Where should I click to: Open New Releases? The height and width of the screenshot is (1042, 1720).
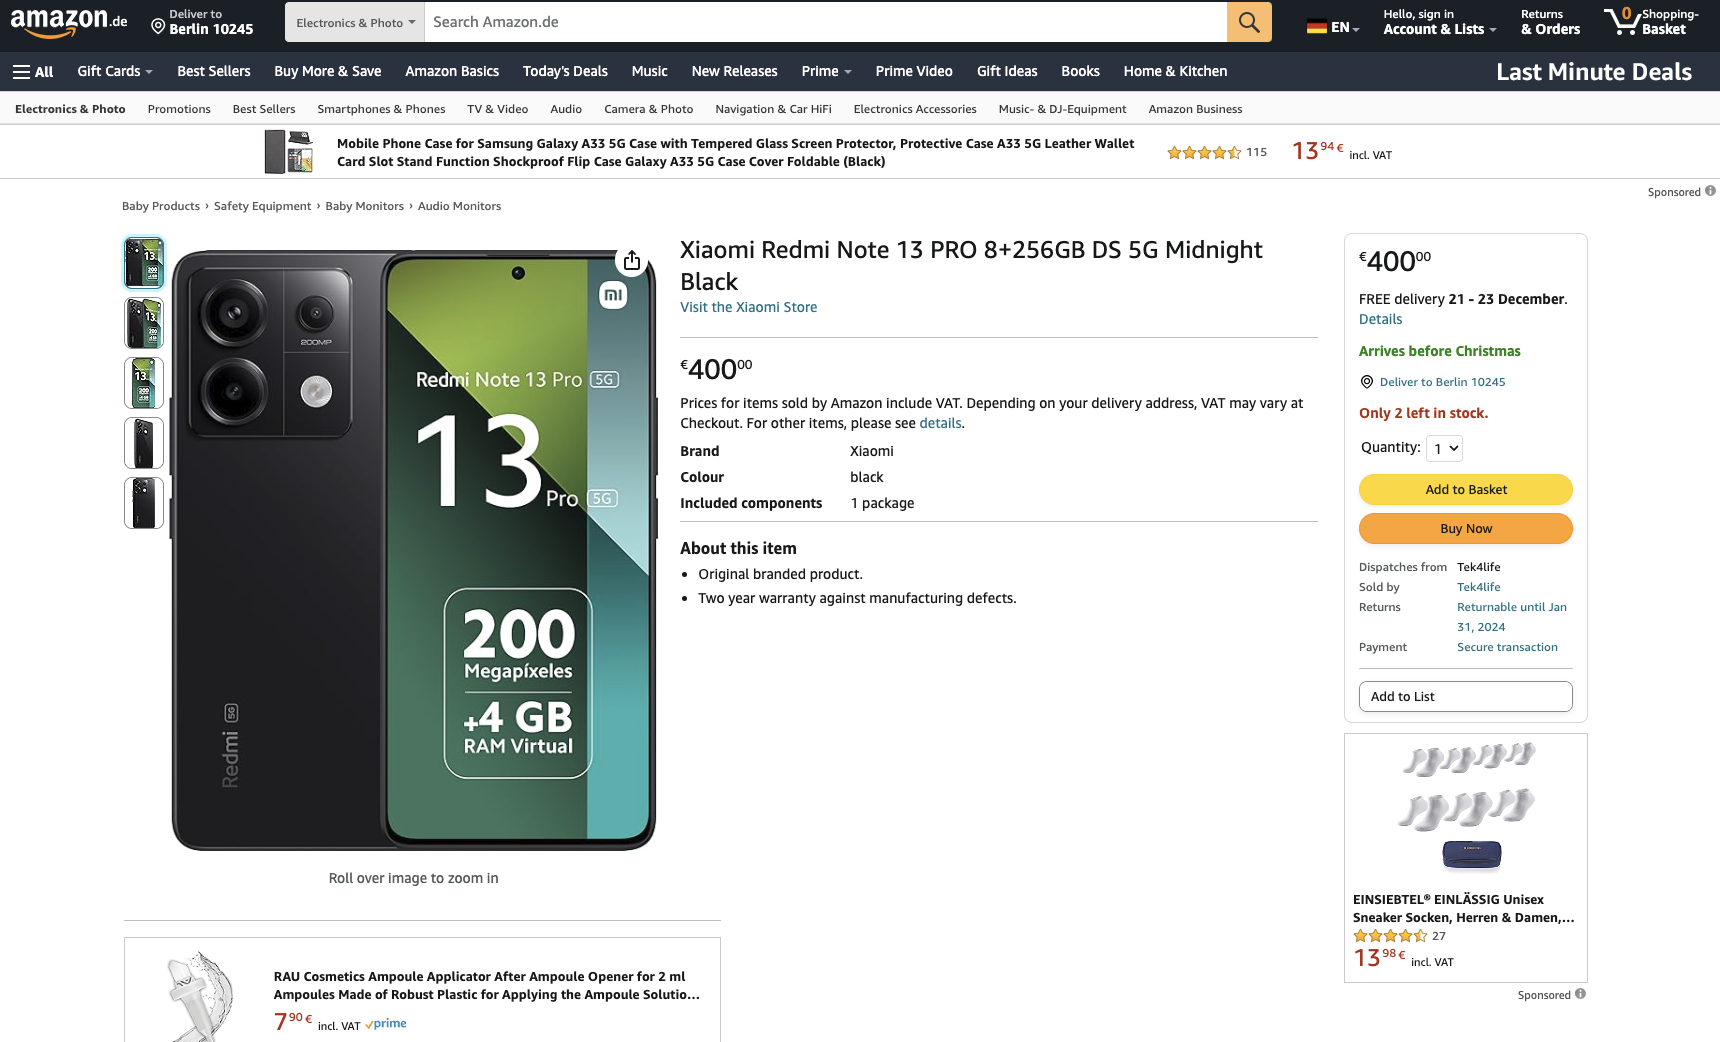734,72
